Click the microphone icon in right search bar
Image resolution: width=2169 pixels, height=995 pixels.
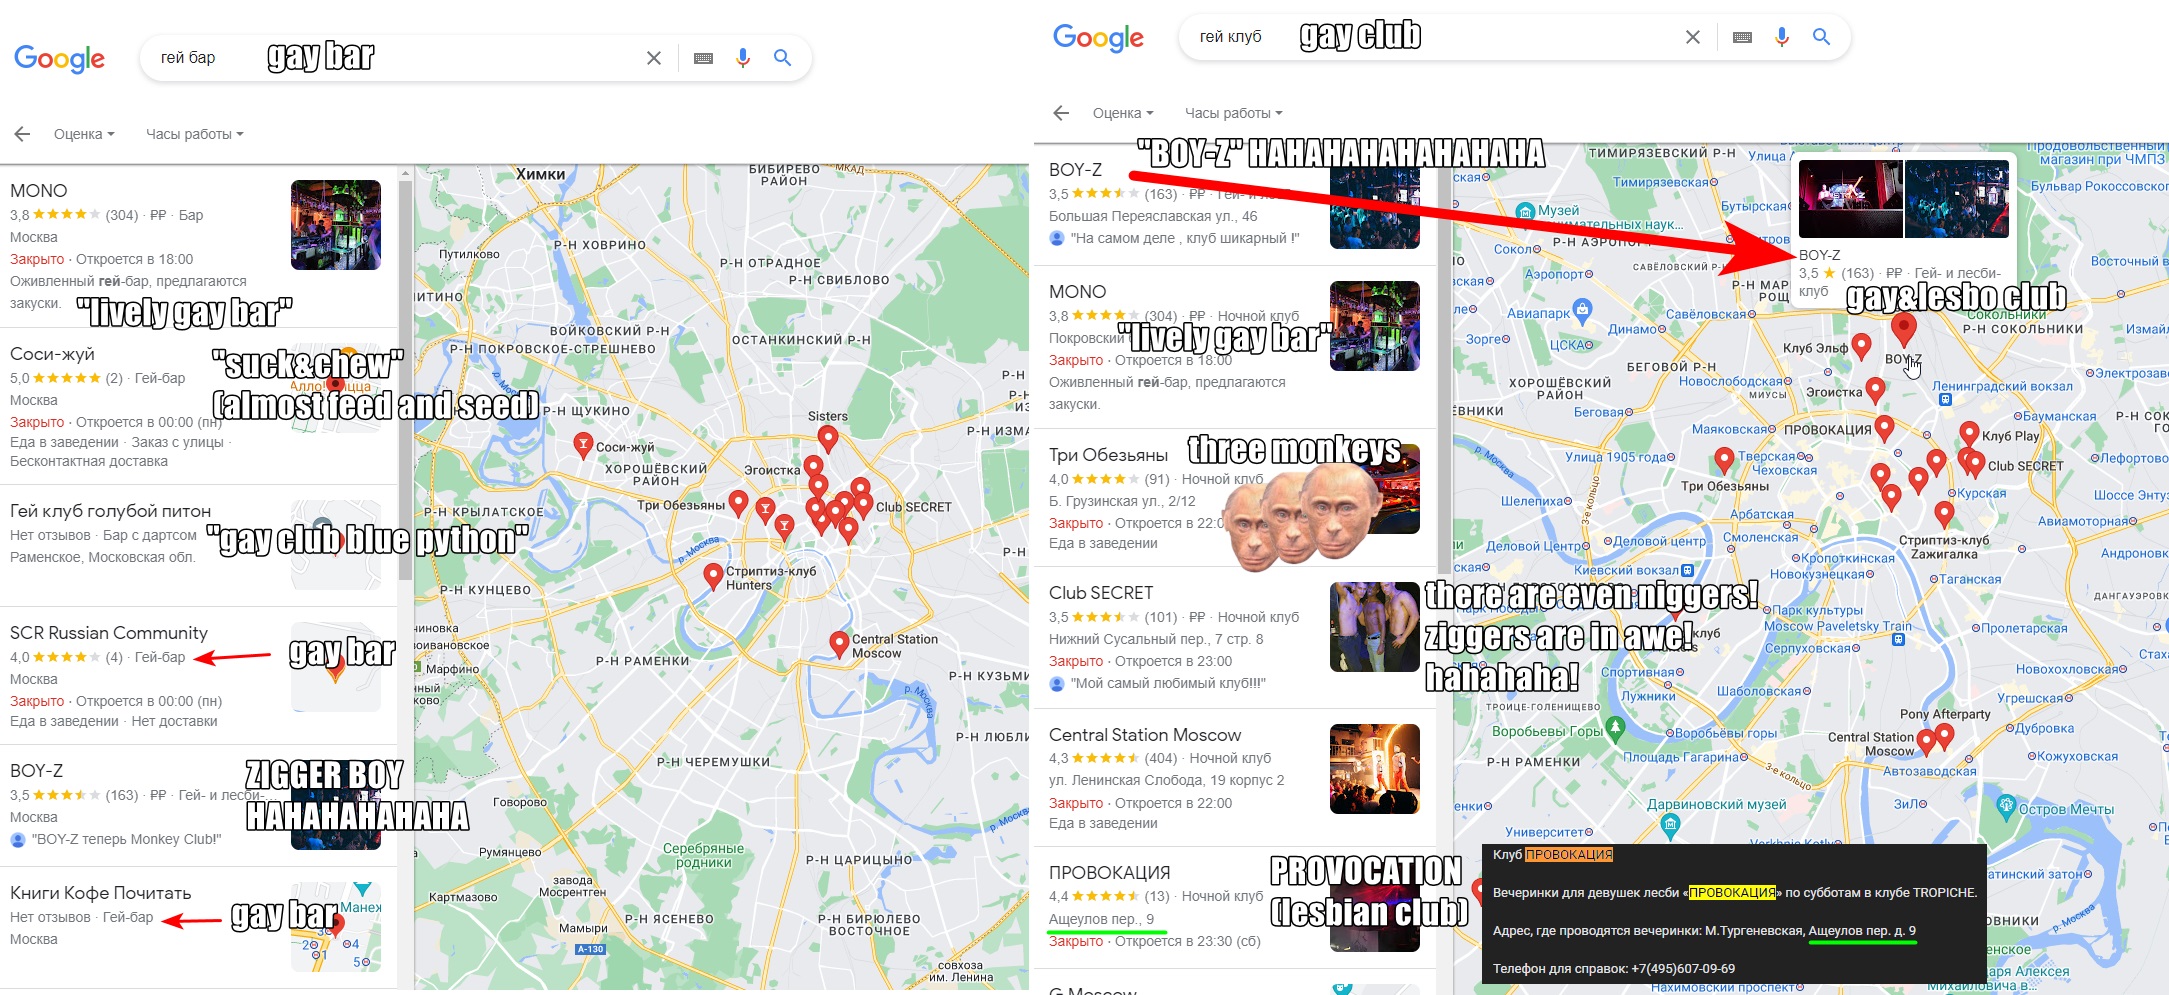(x=1781, y=37)
